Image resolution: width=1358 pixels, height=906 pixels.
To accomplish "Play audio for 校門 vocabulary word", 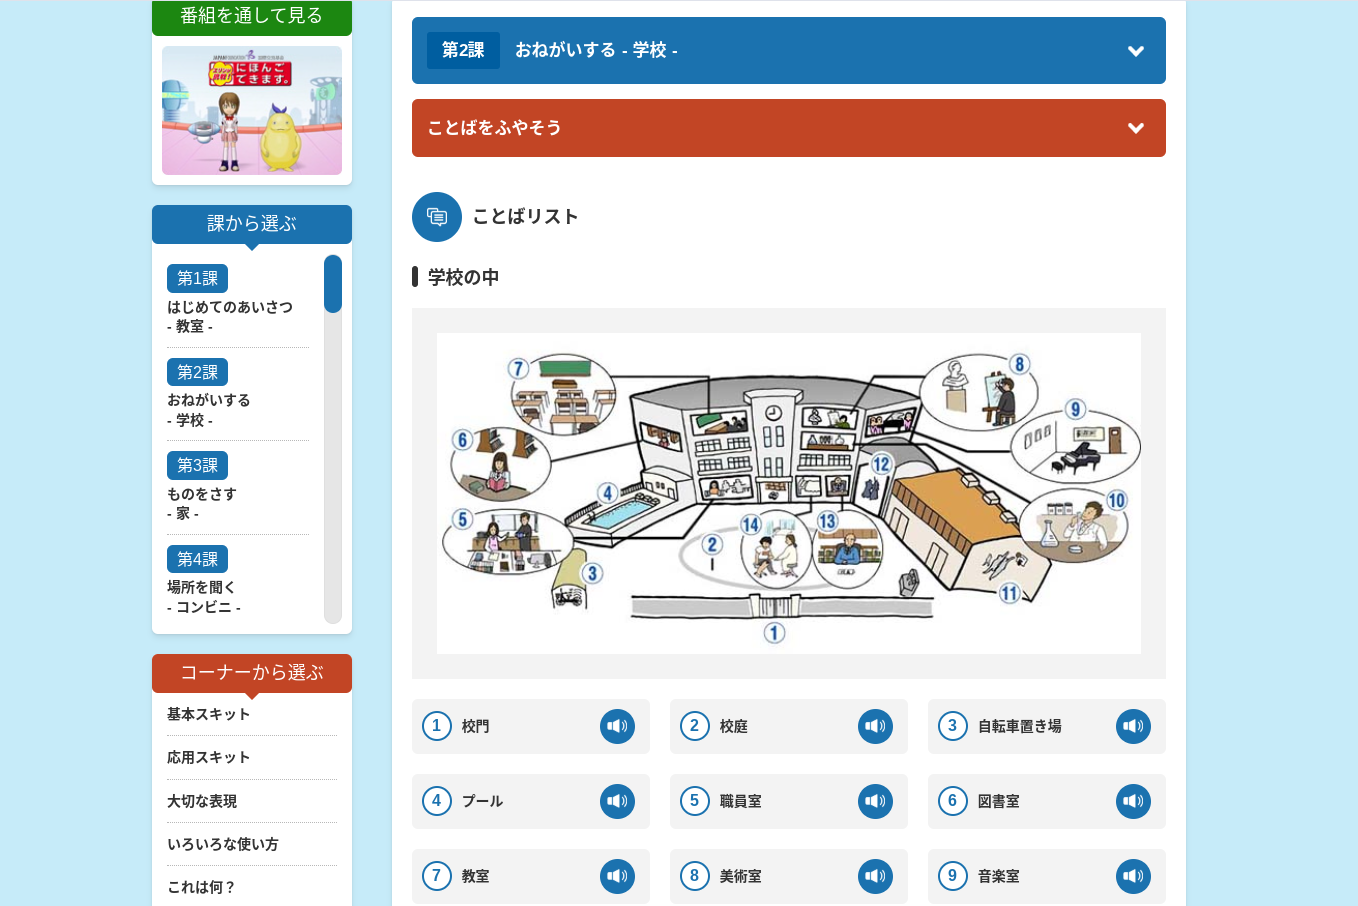I will tap(617, 726).
